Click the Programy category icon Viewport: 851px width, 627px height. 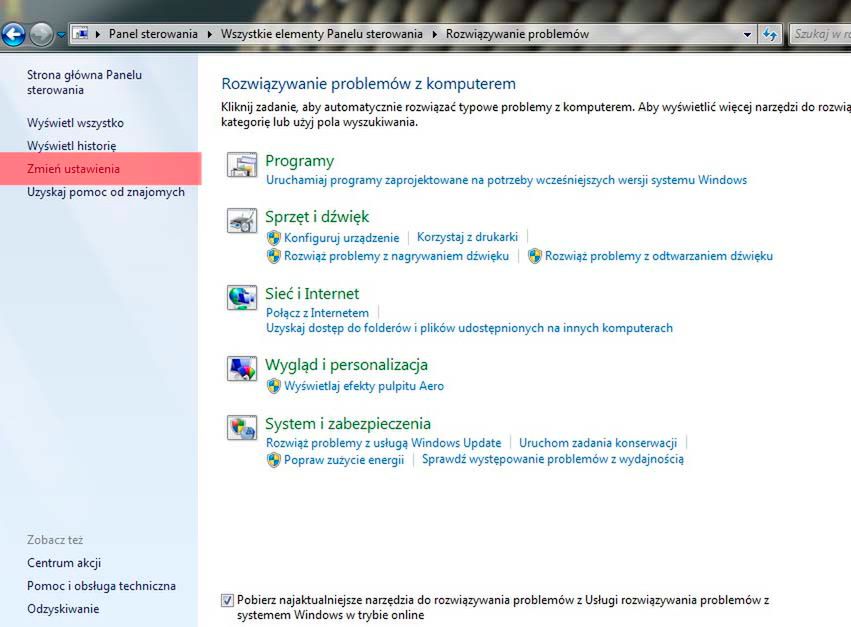click(x=242, y=164)
